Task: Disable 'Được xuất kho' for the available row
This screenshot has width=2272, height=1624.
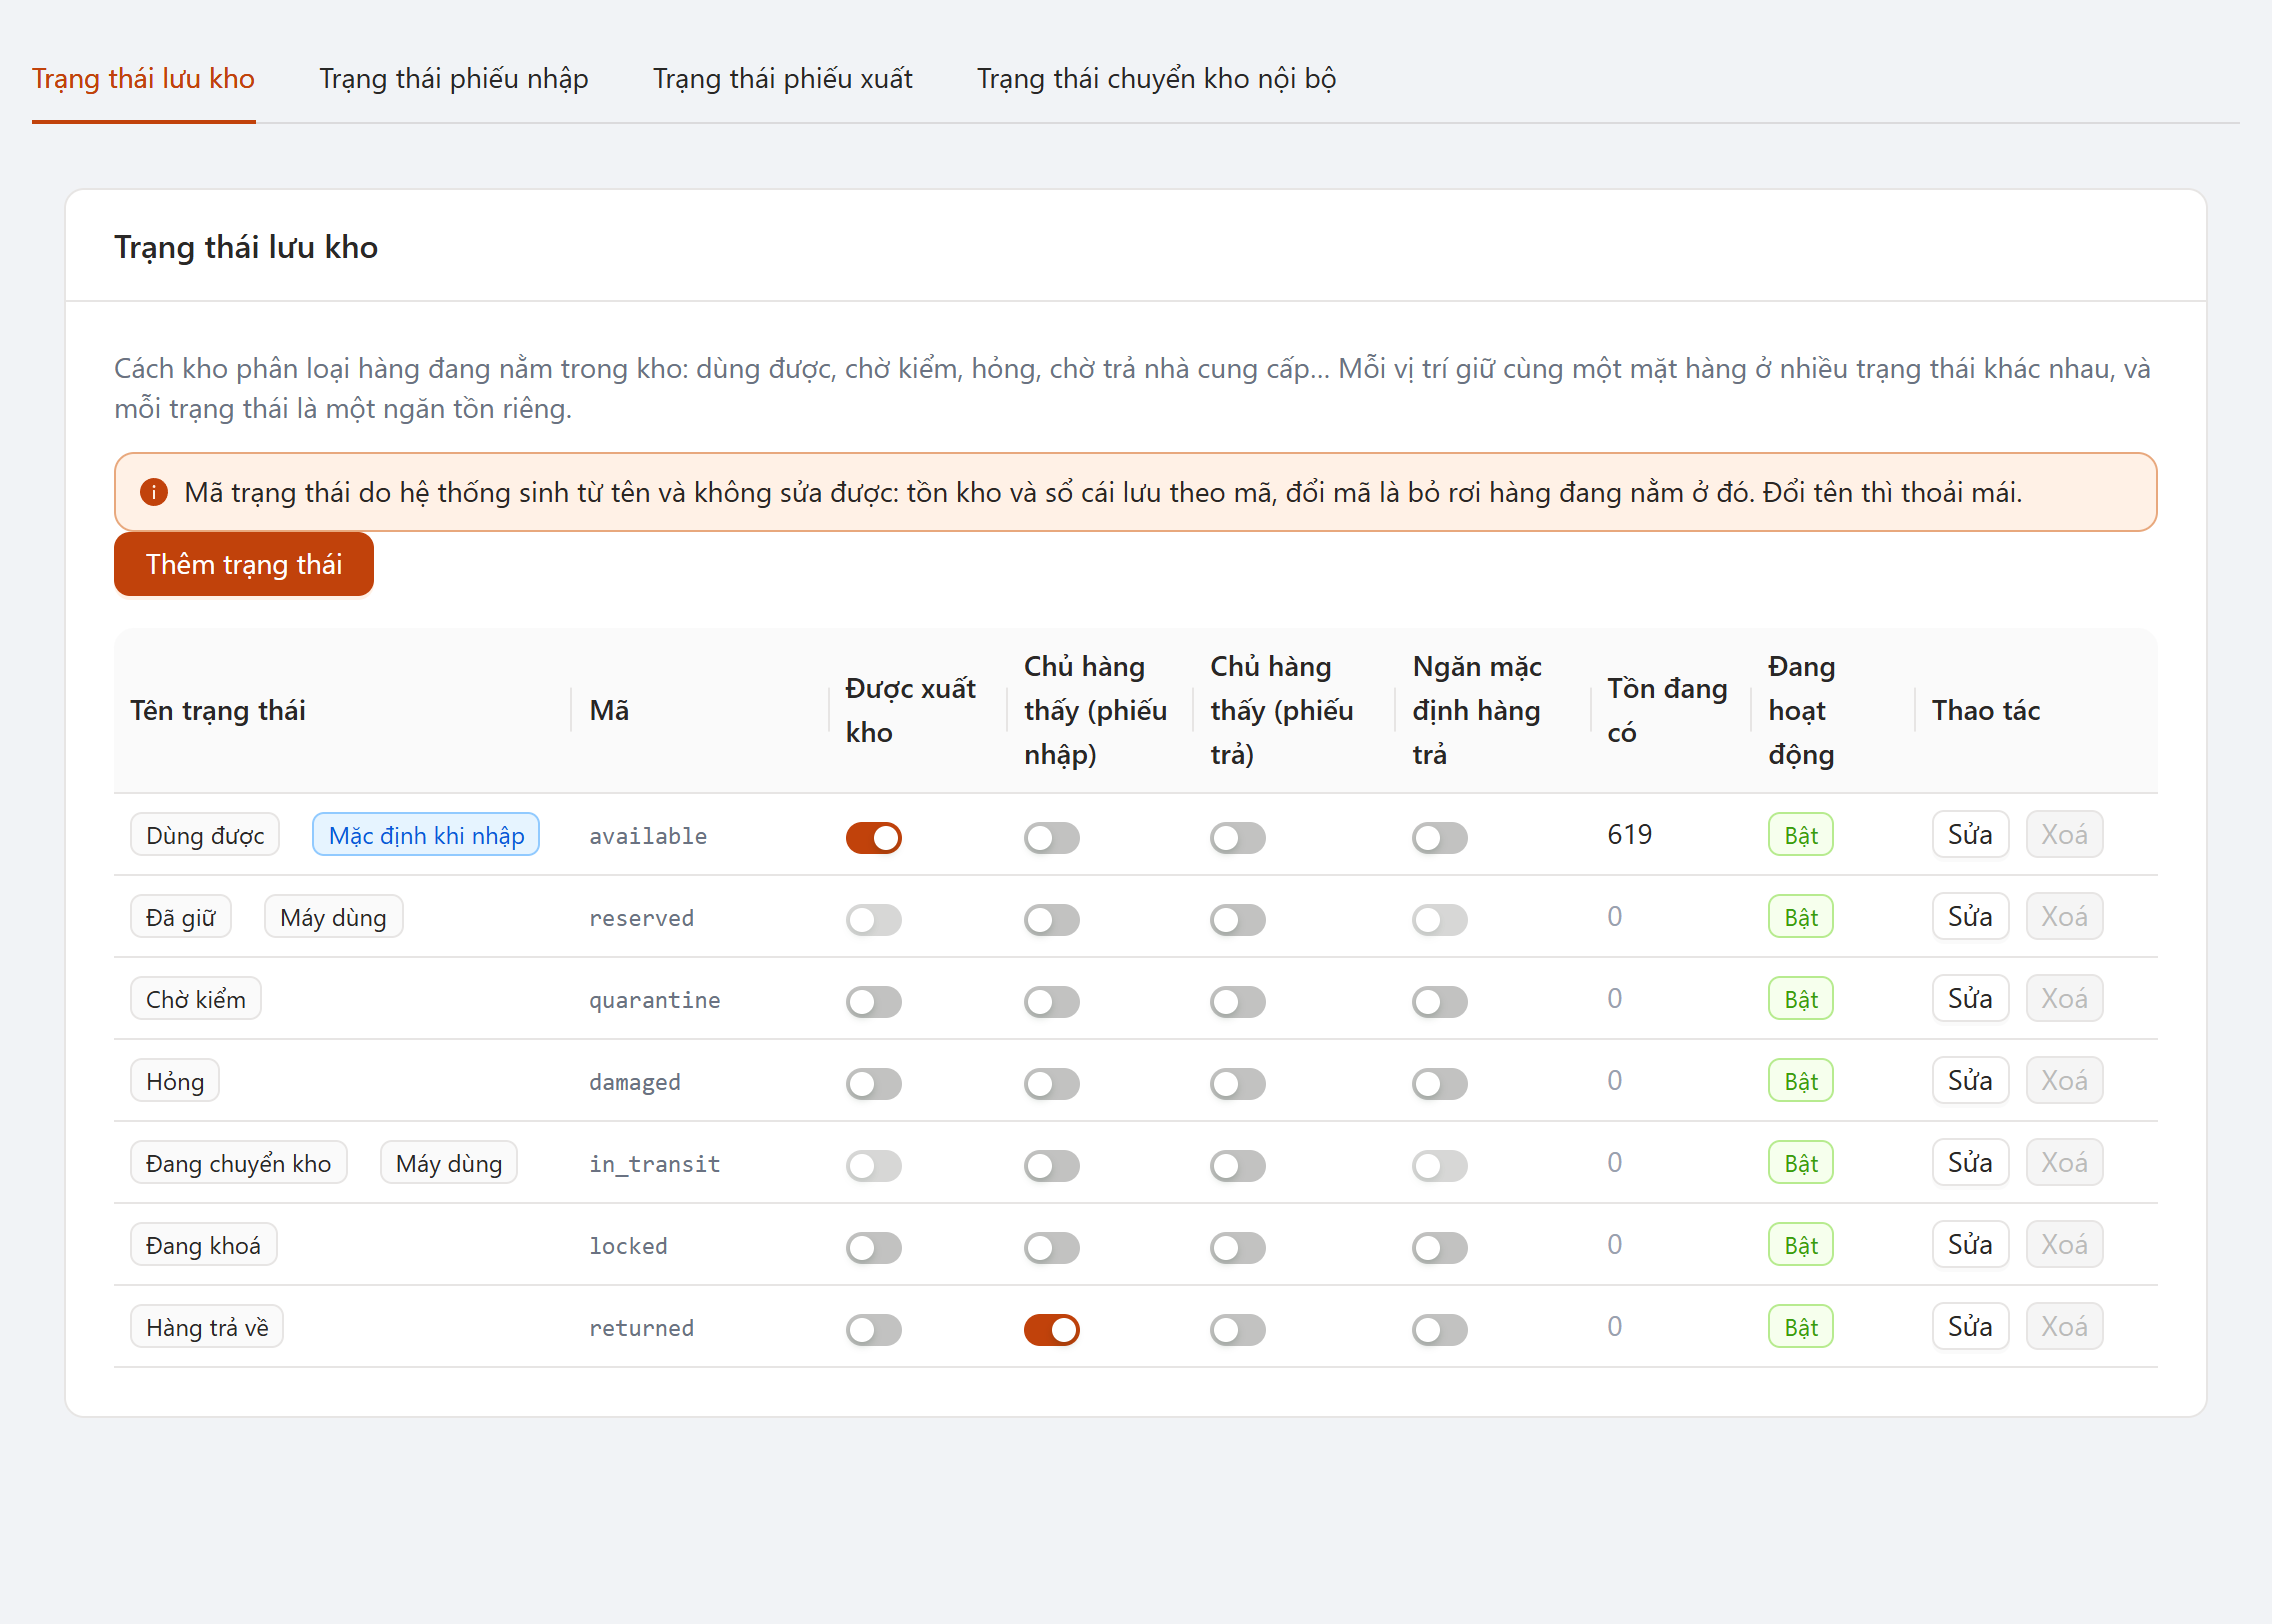Action: (874, 837)
